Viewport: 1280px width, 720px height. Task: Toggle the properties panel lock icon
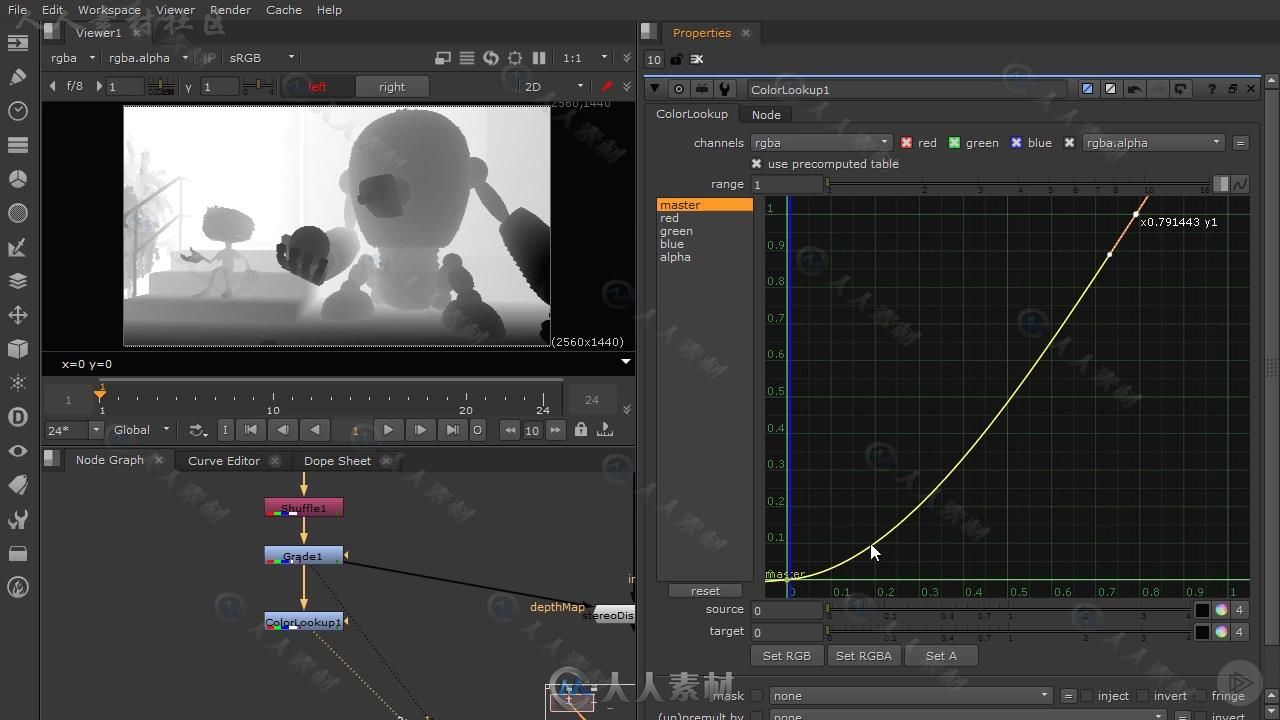tap(677, 60)
